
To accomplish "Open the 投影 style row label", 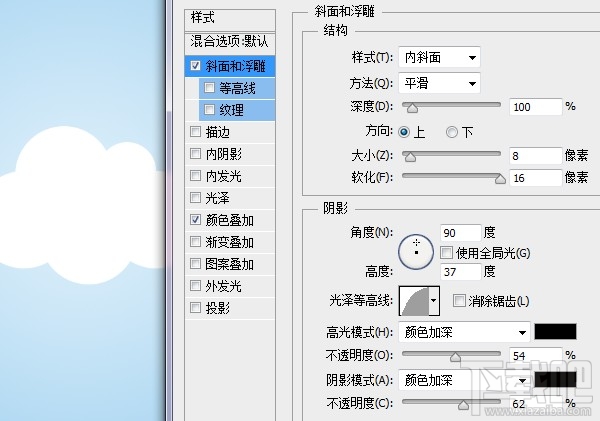I will coord(217,308).
